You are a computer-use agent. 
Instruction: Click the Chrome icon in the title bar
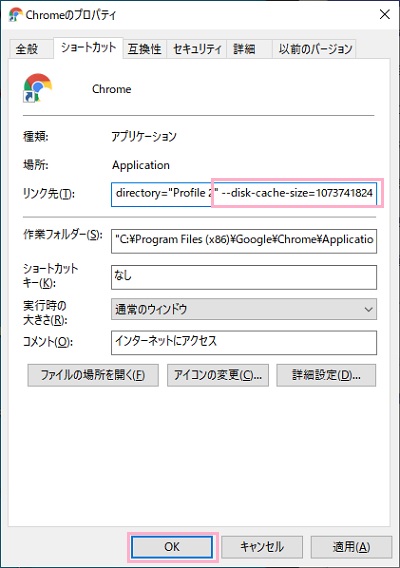(16, 14)
